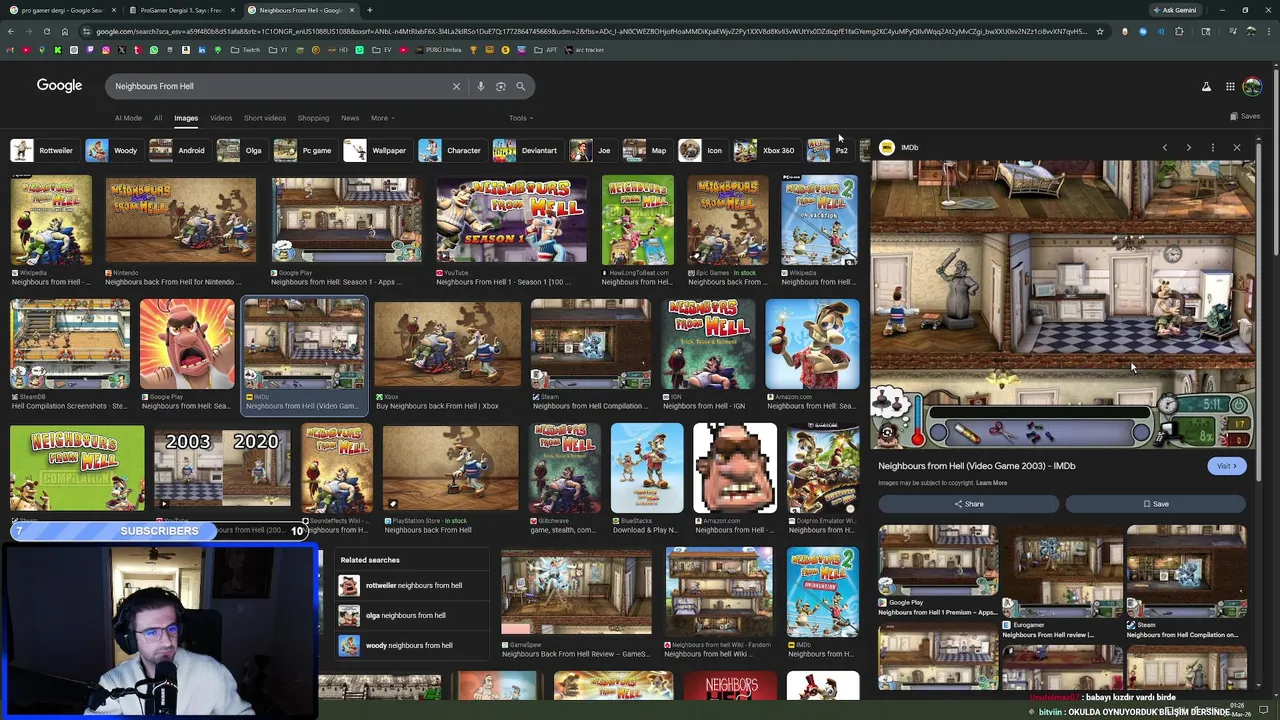The height and width of the screenshot is (720, 1280).
Task: Go back in browser history
Action: (x=10, y=31)
